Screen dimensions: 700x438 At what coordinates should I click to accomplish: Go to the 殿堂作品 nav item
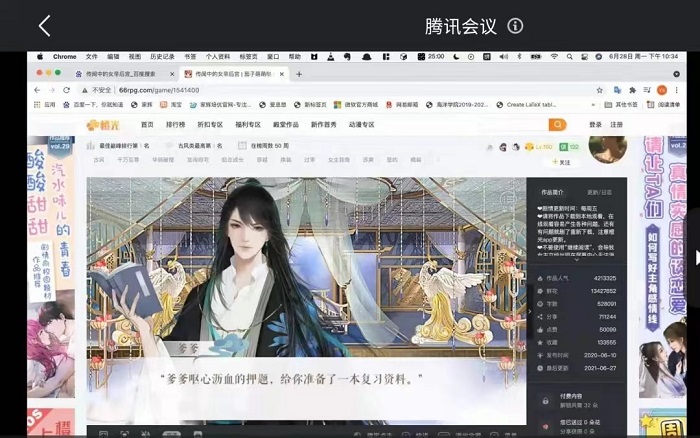[286, 125]
